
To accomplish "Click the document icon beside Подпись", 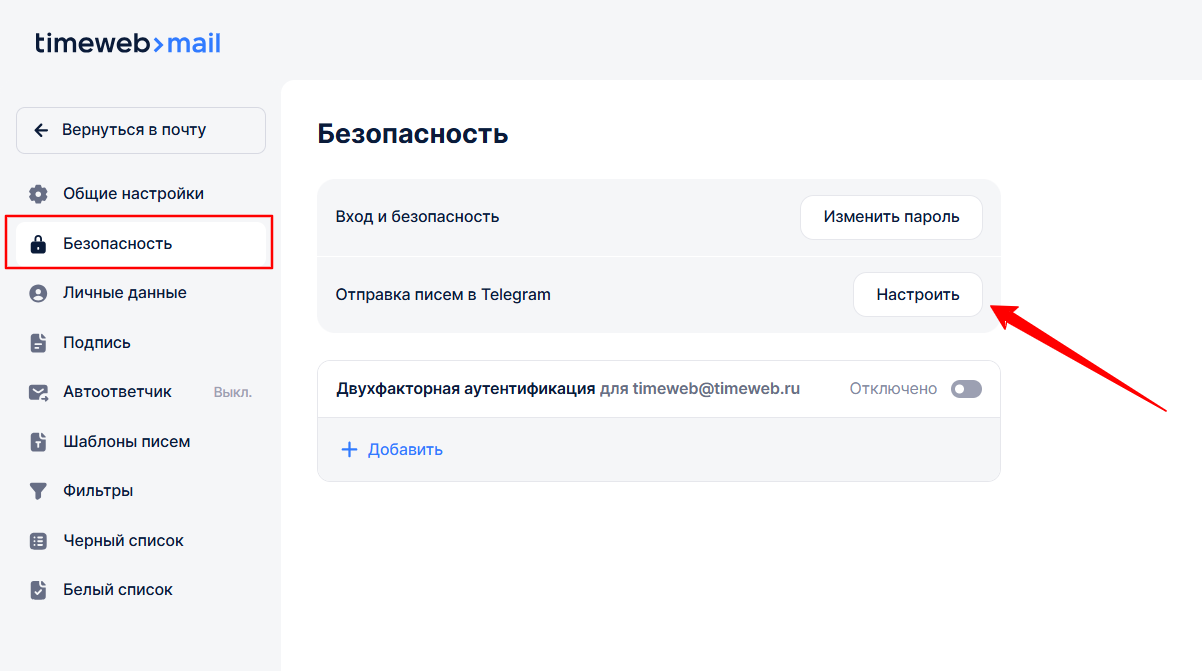I will click(x=38, y=343).
